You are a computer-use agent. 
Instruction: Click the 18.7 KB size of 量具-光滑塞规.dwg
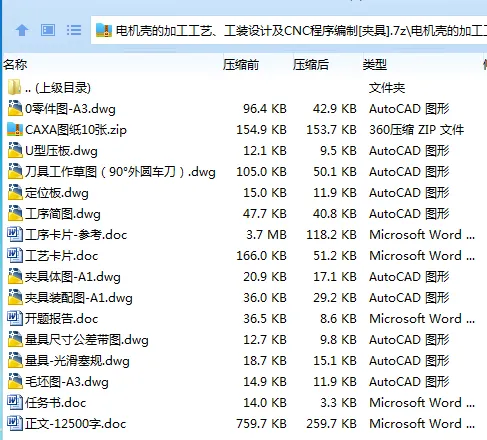pos(265,361)
